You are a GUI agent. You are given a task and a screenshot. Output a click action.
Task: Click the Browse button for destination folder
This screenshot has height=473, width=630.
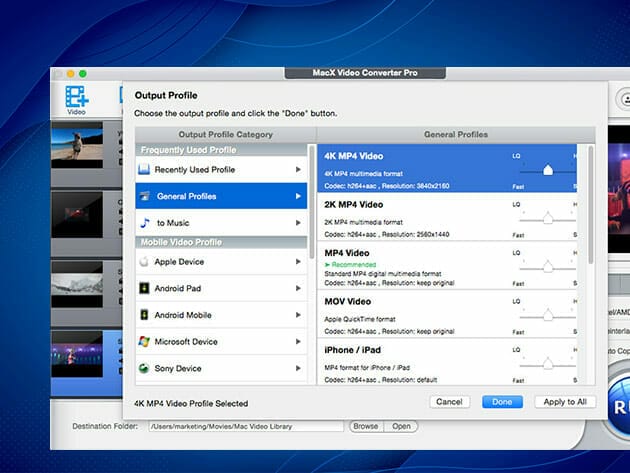pyautogui.click(x=365, y=426)
